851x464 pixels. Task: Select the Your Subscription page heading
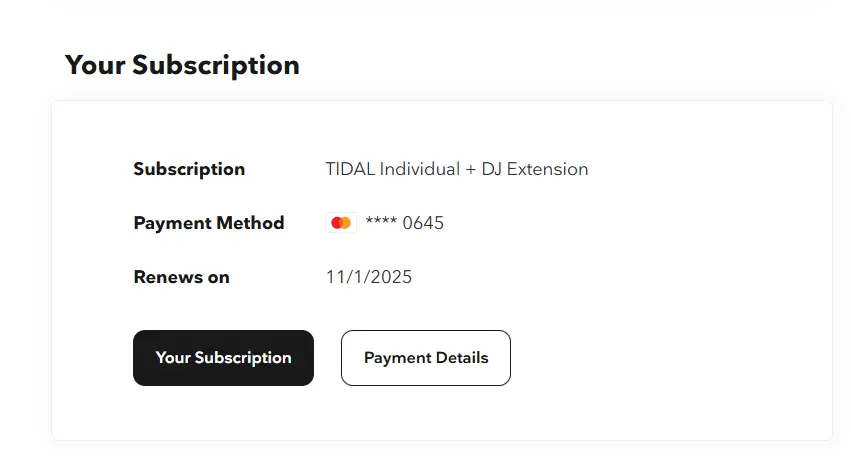[x=182, y=65]
